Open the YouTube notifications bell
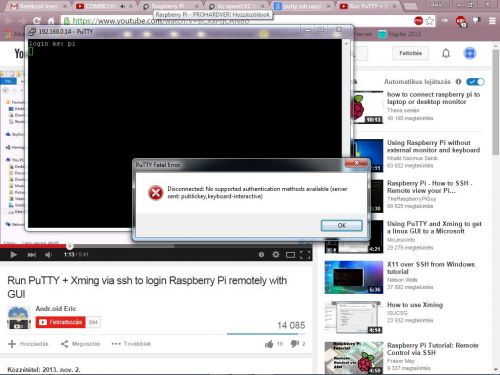500x375 pixels. tap(446, 53)
